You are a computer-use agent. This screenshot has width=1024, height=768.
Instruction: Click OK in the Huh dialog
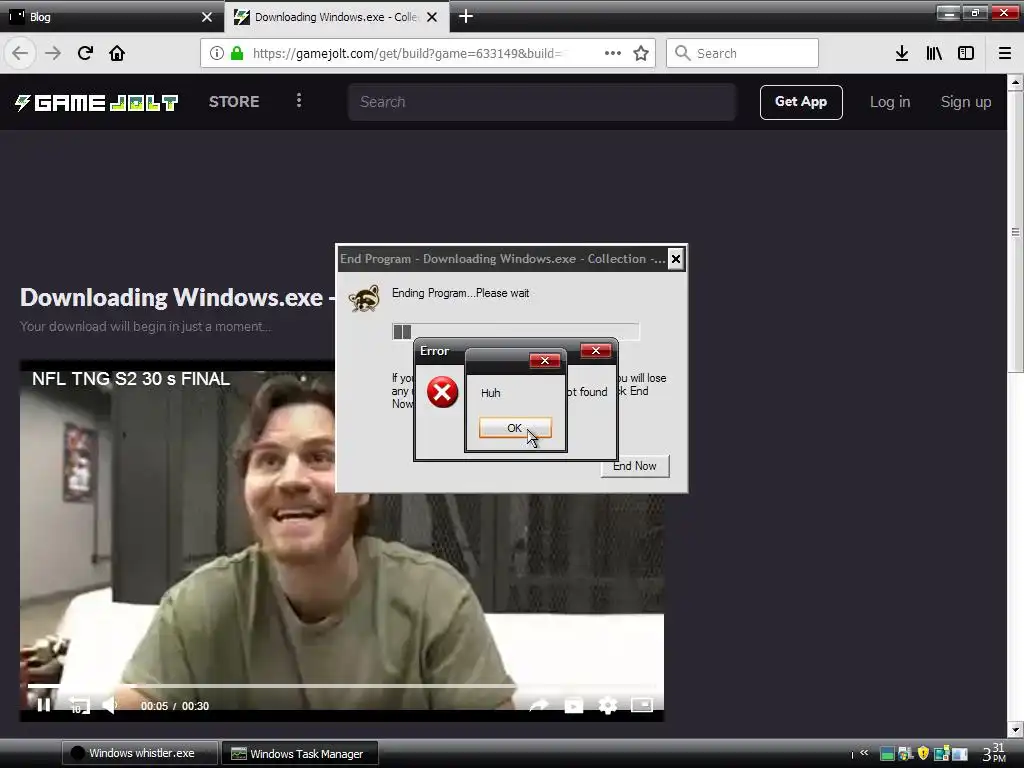pos(515,428)
